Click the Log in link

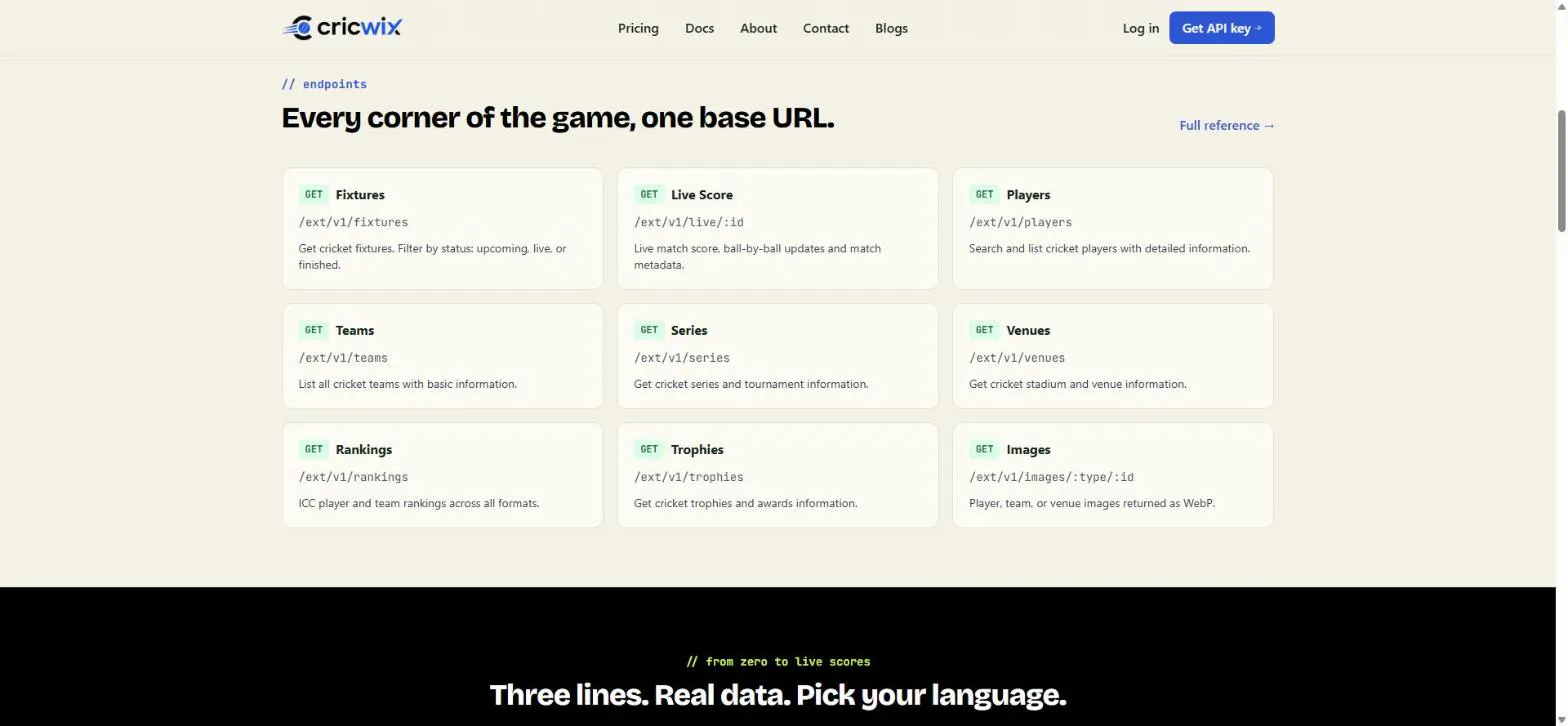(x=1140, y=28)
